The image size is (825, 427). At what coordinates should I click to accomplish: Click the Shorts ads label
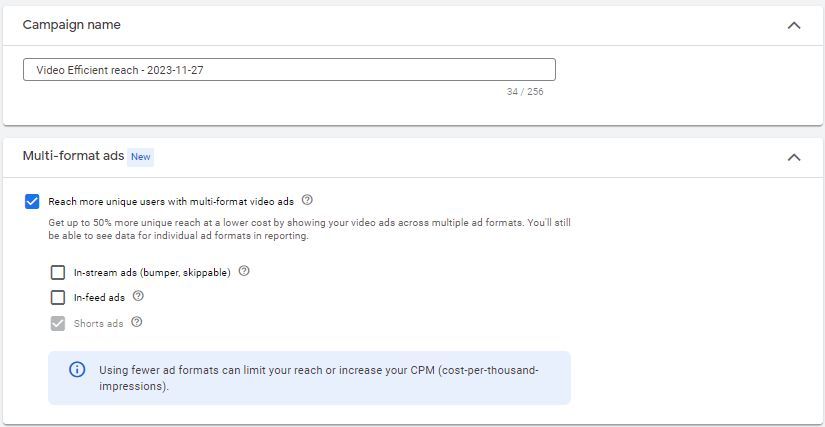click(98, 323)
